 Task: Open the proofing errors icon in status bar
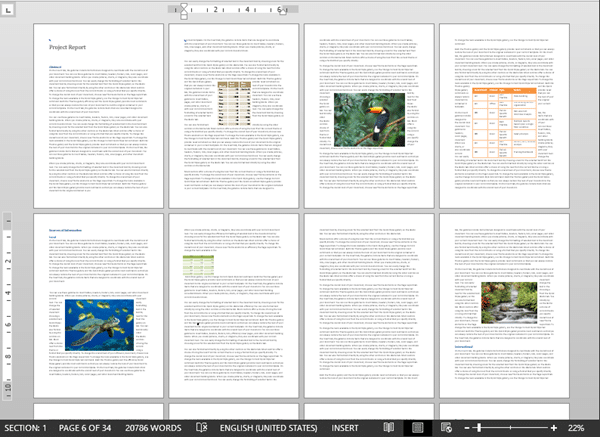[202, 427]
